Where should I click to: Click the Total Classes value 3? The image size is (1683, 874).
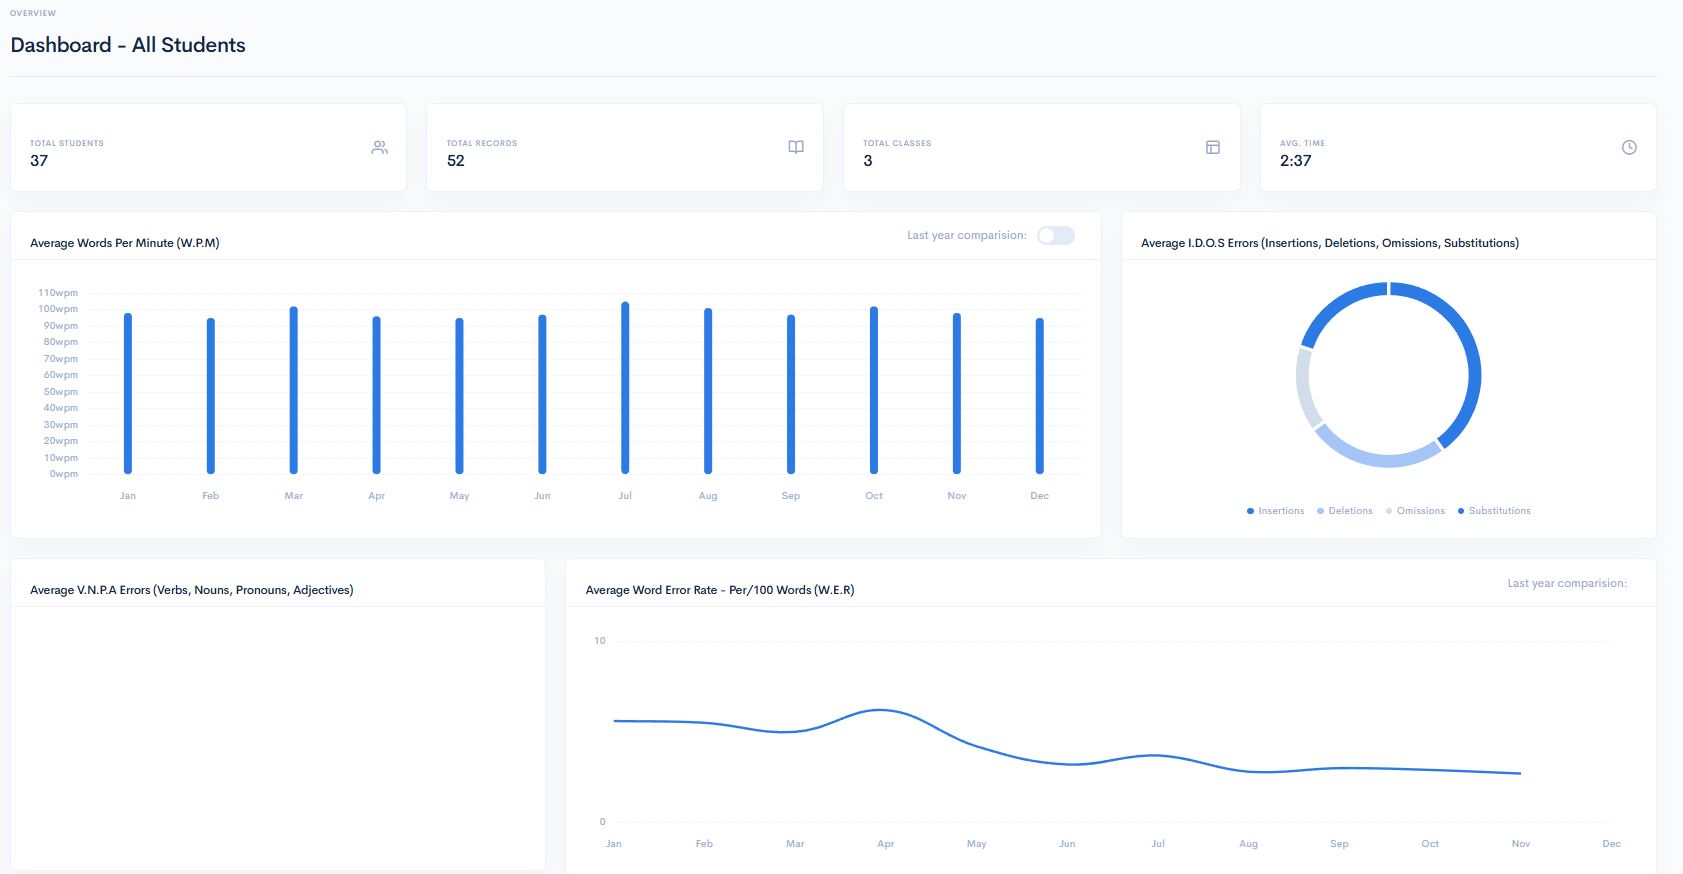pyautogui.click(x=868, y=161)
